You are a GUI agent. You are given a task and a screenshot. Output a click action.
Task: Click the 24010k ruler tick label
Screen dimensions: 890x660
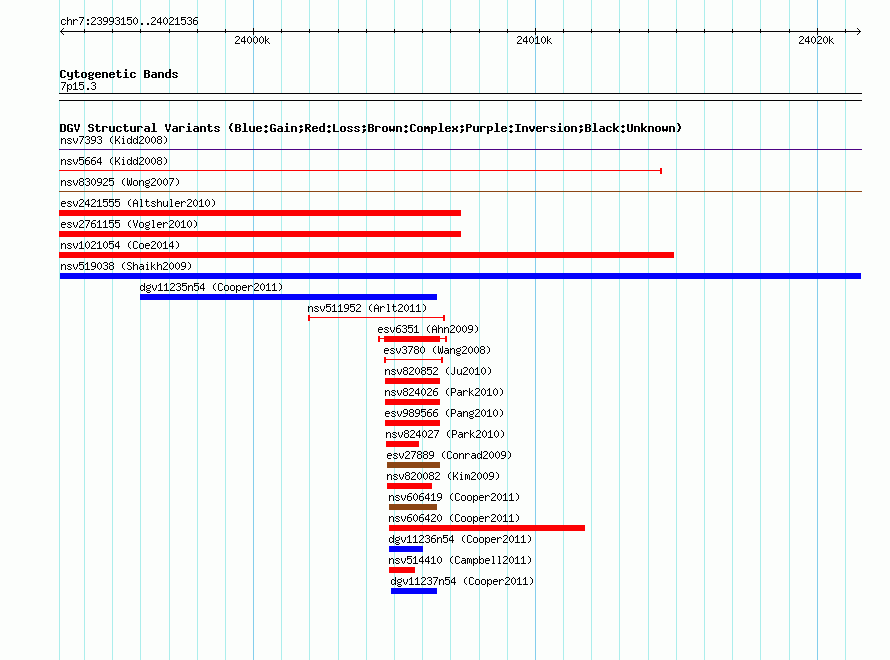534,40
